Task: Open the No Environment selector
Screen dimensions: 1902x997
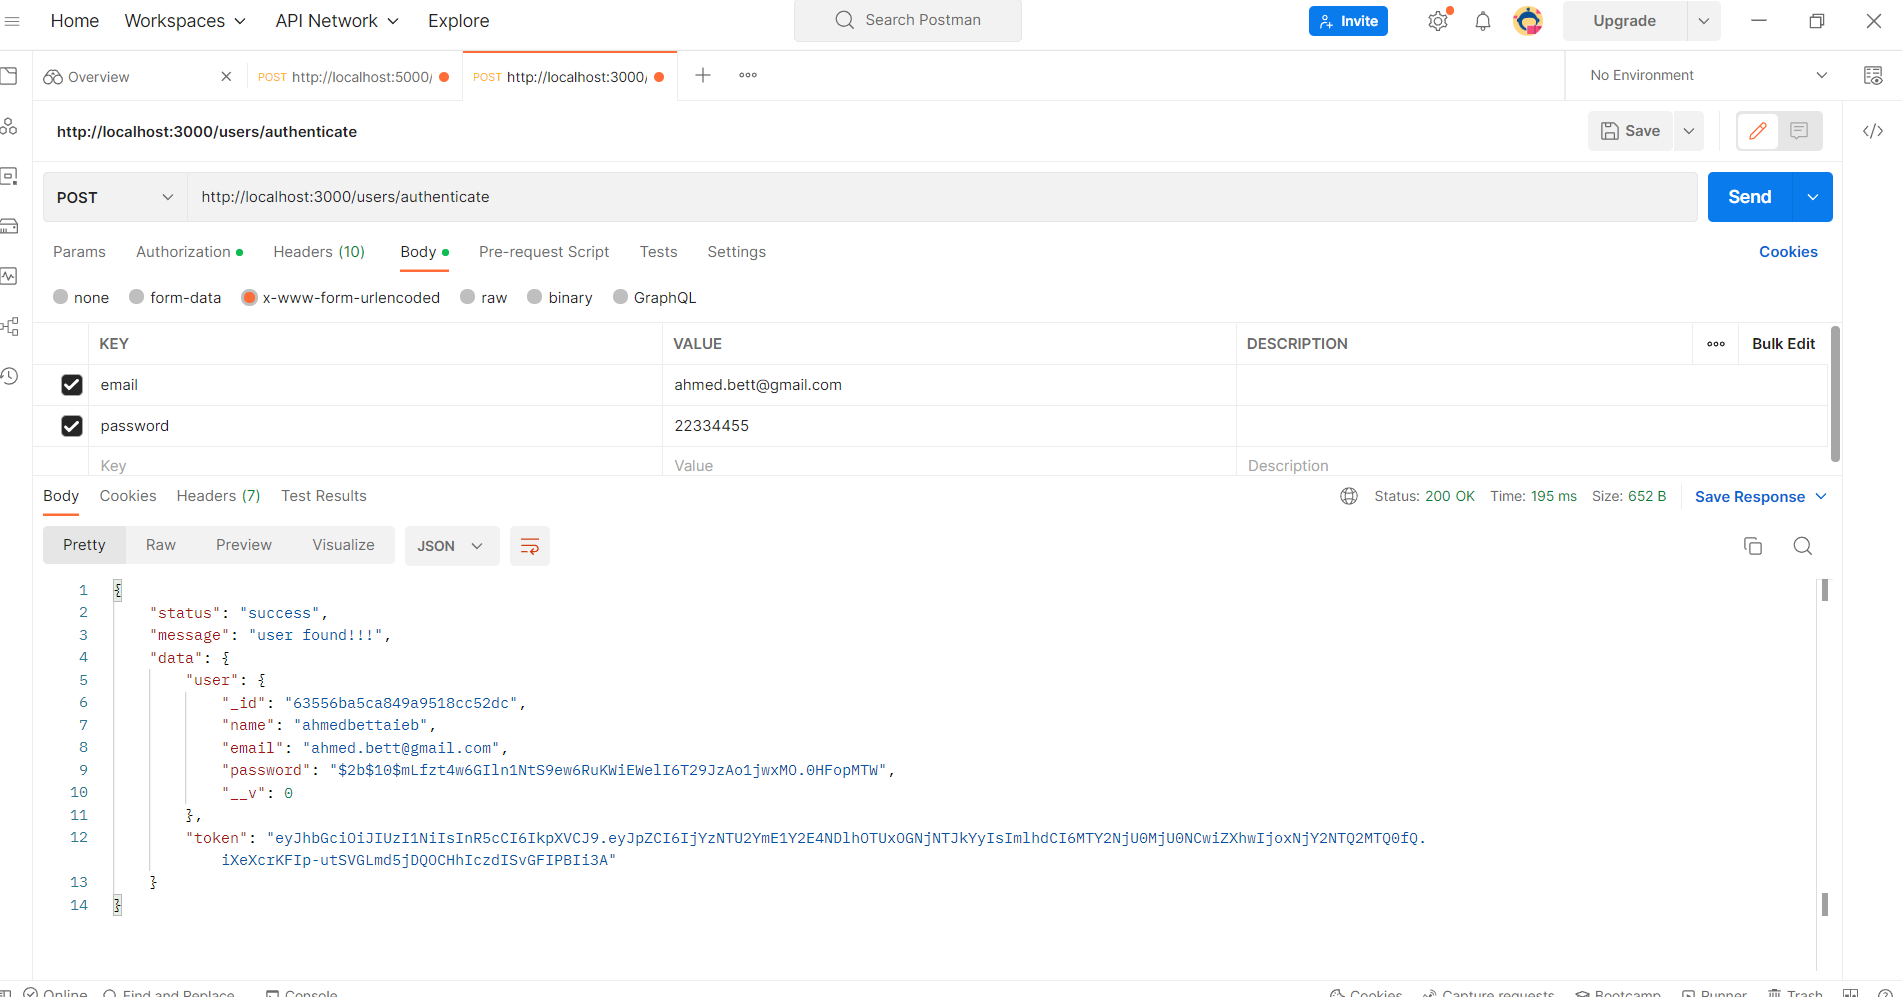Action: click(x=1709, y=75)
